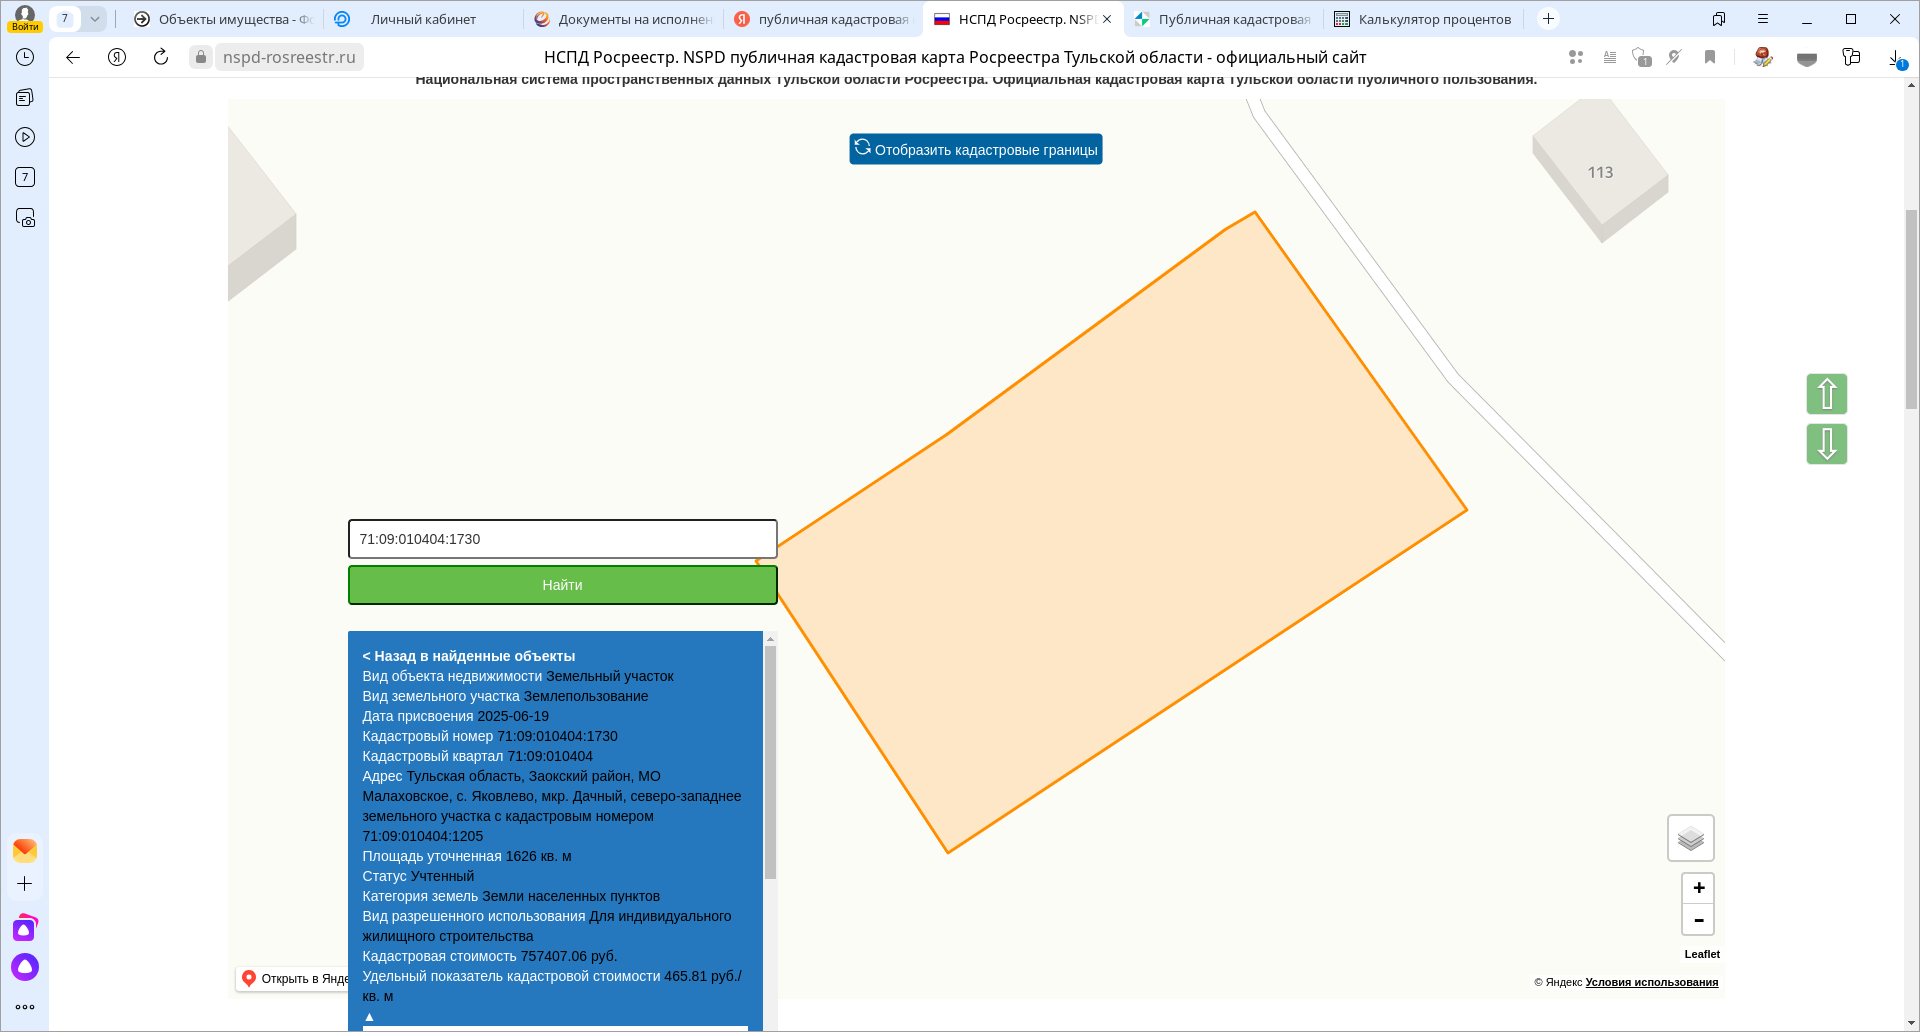Open Yandex Mail icon in sidebar
The height and width of the screenshot is (1032, 1920).
(25, 850)
